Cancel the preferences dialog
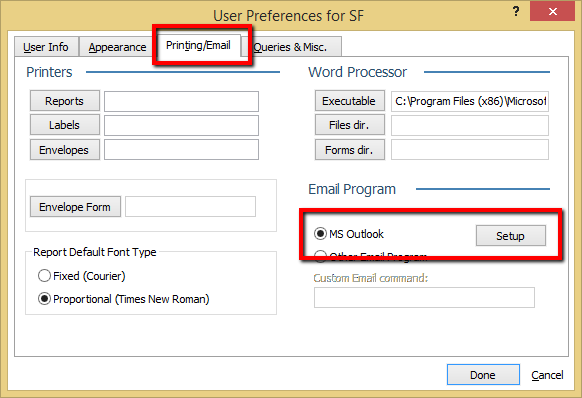The width and height of the screenshot is (582, 398). coord(547,375)
